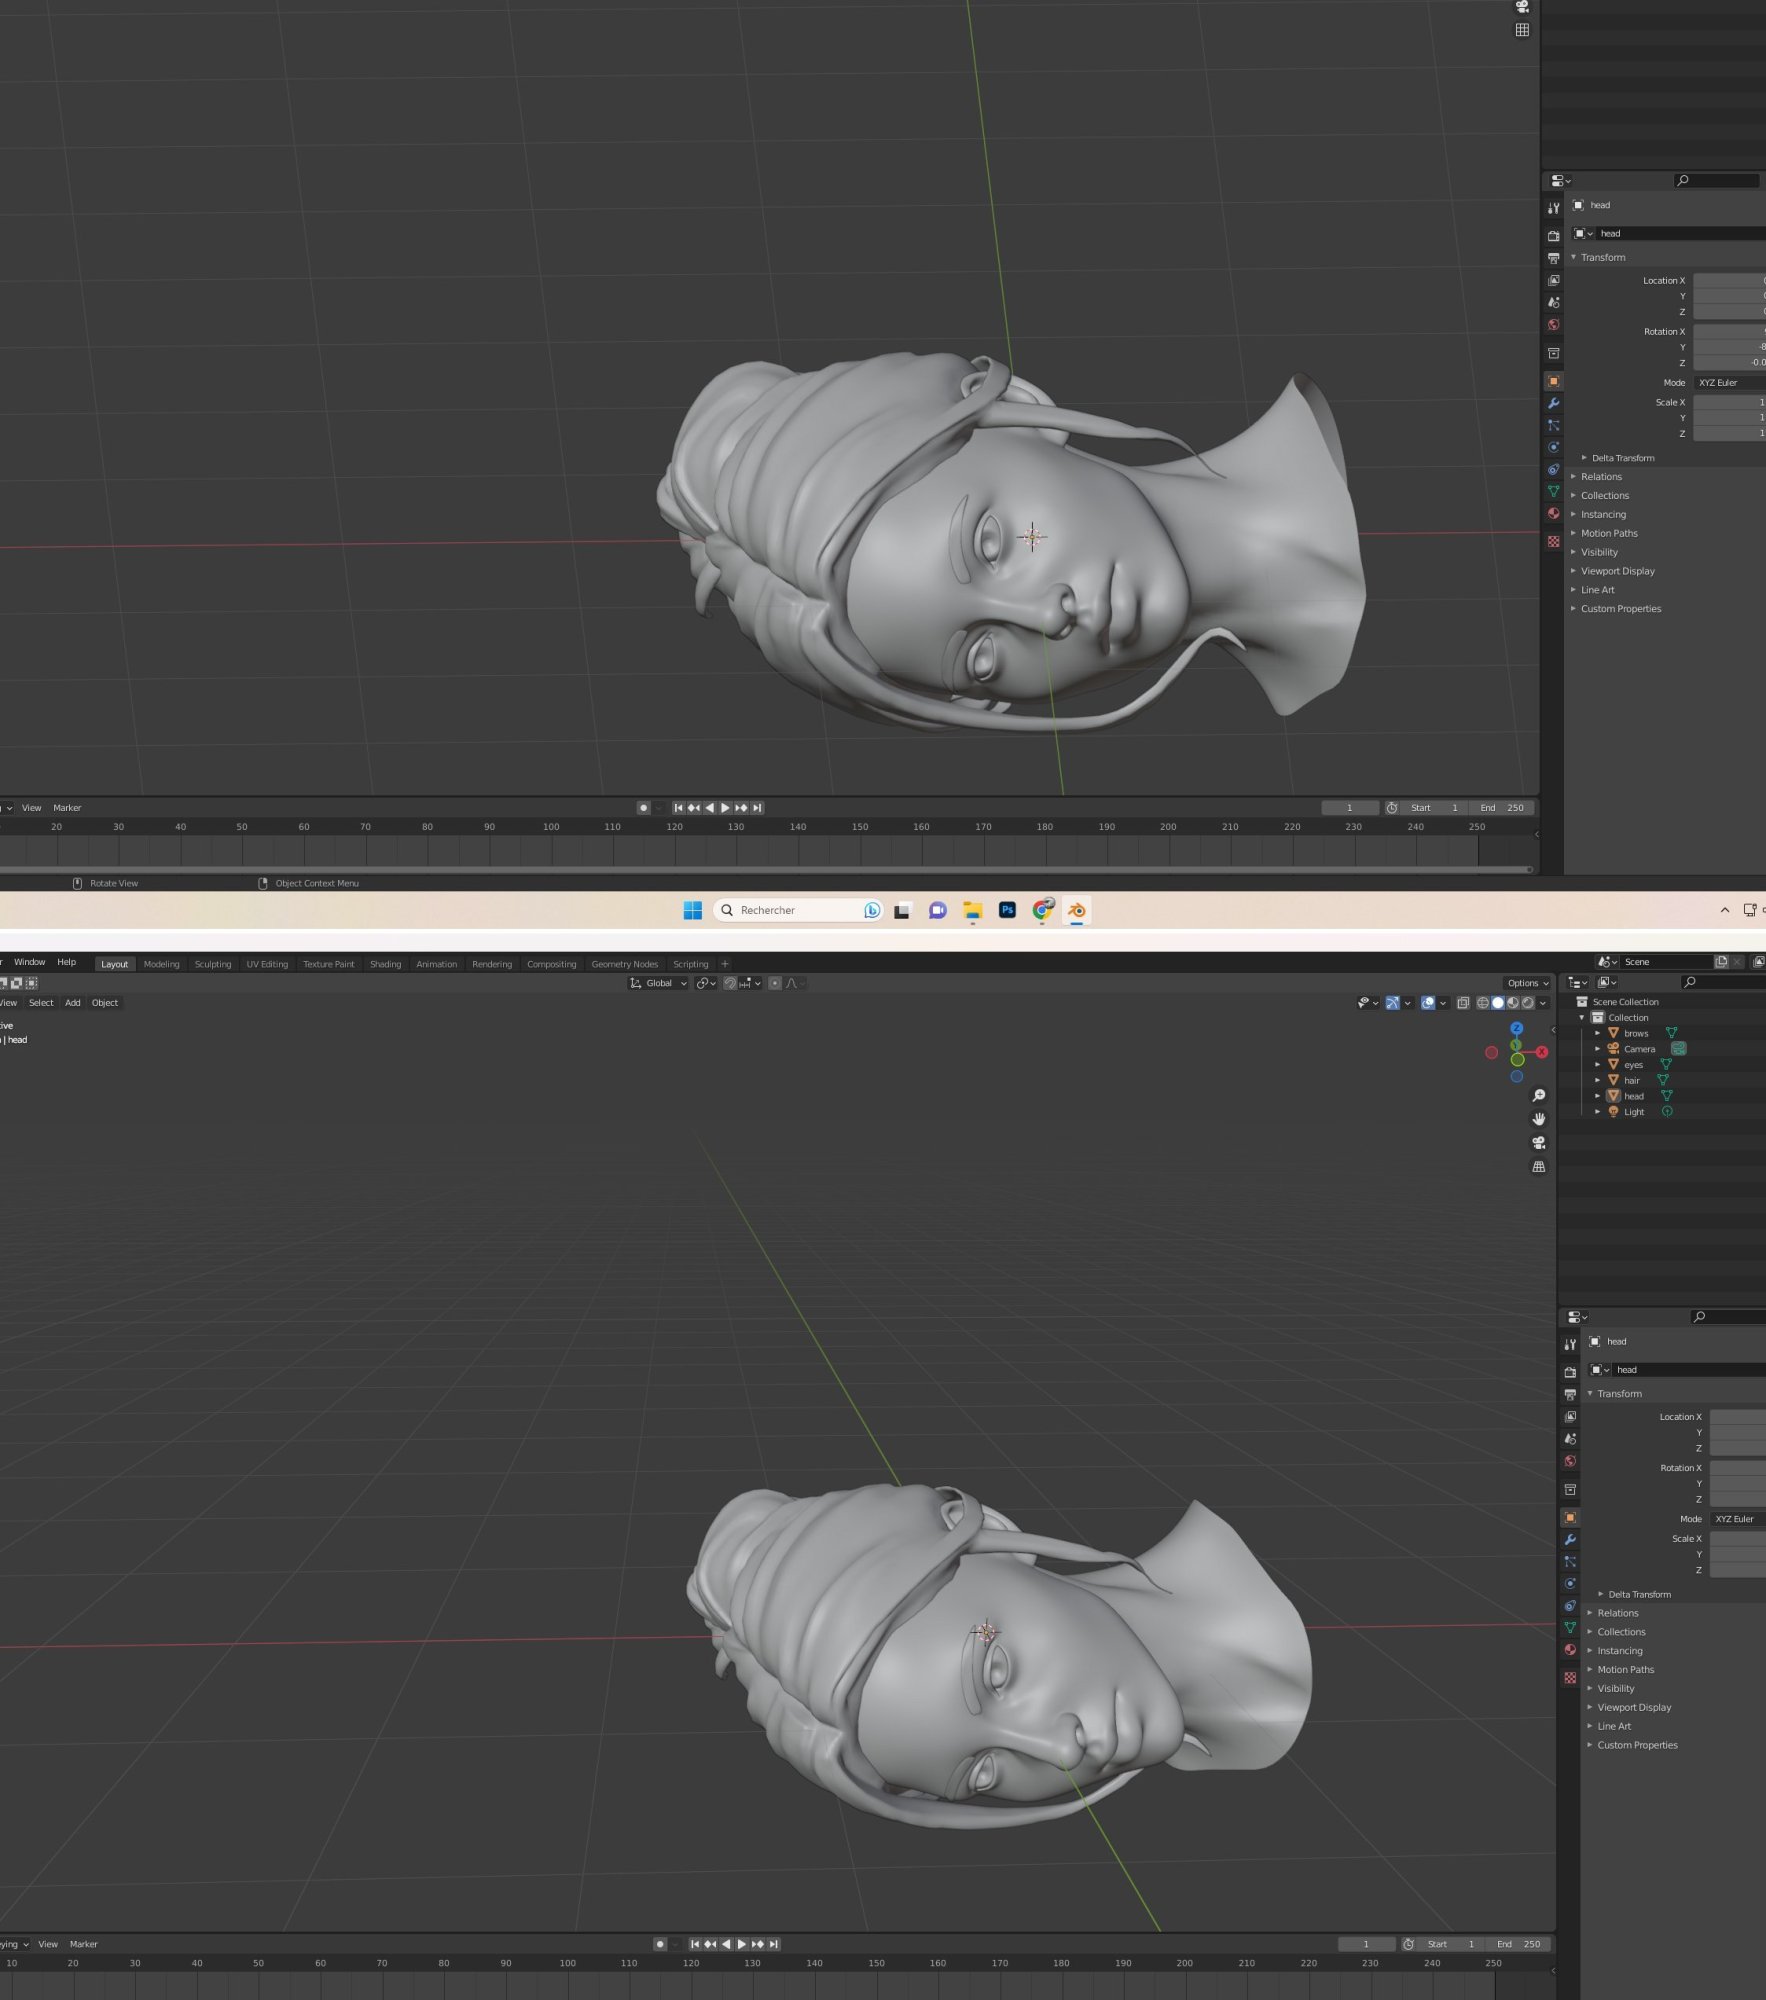Toggle X-ray mode in viewport header
Screen dimensions: 1766x2000
point(1463,1003)
